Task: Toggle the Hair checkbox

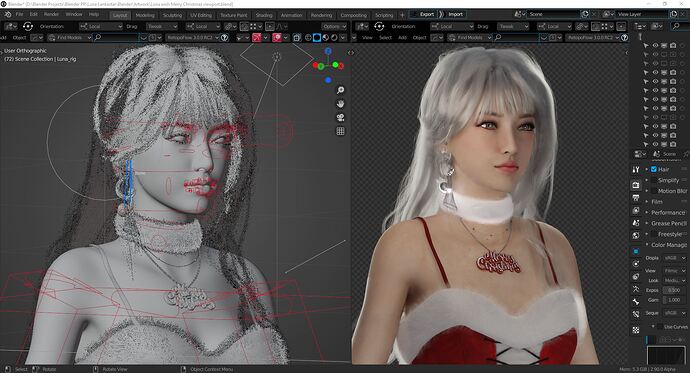Action: tap(654, 169)
